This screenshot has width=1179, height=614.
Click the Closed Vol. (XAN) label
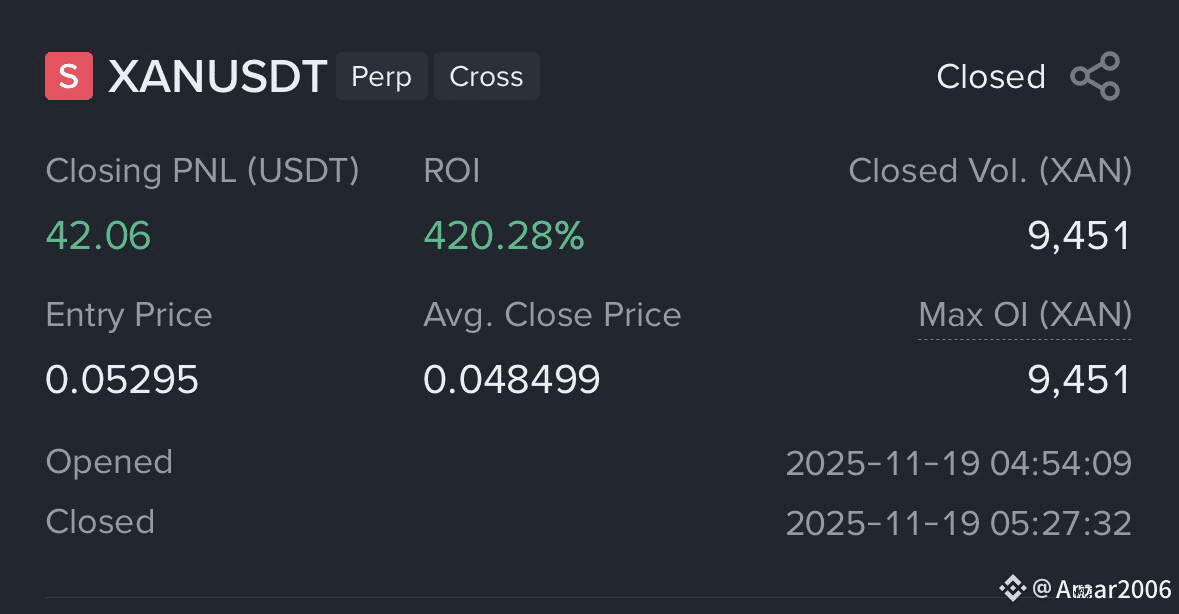(990, 171)
